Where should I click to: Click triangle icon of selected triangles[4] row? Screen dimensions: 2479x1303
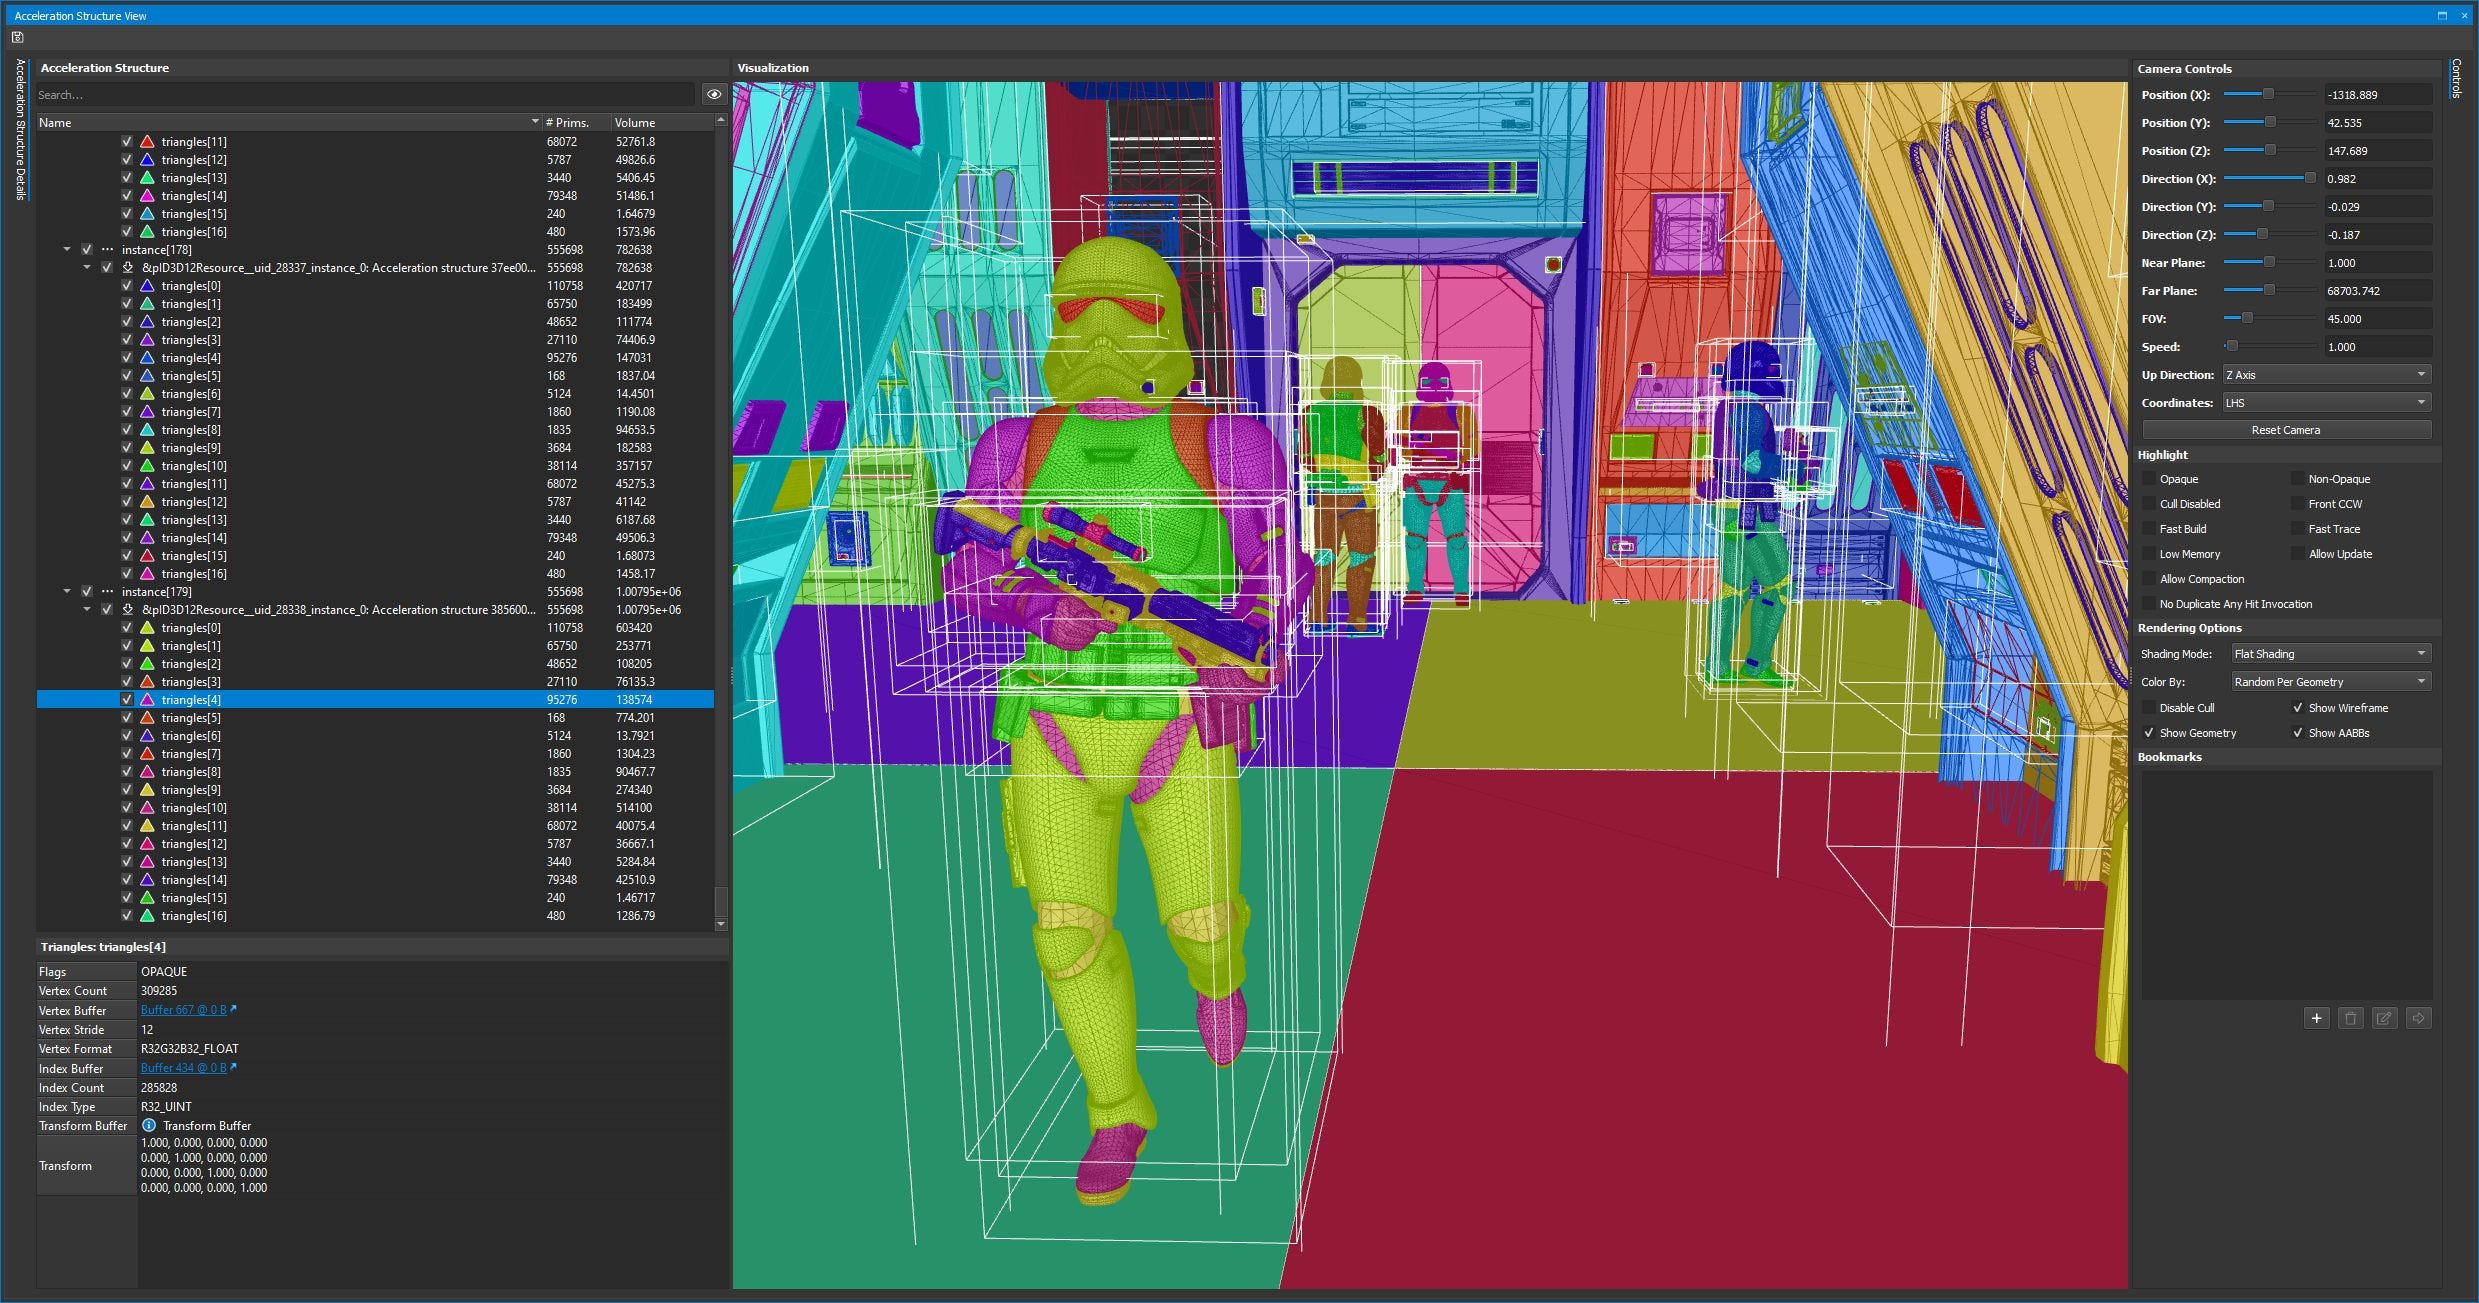point(147,700)
